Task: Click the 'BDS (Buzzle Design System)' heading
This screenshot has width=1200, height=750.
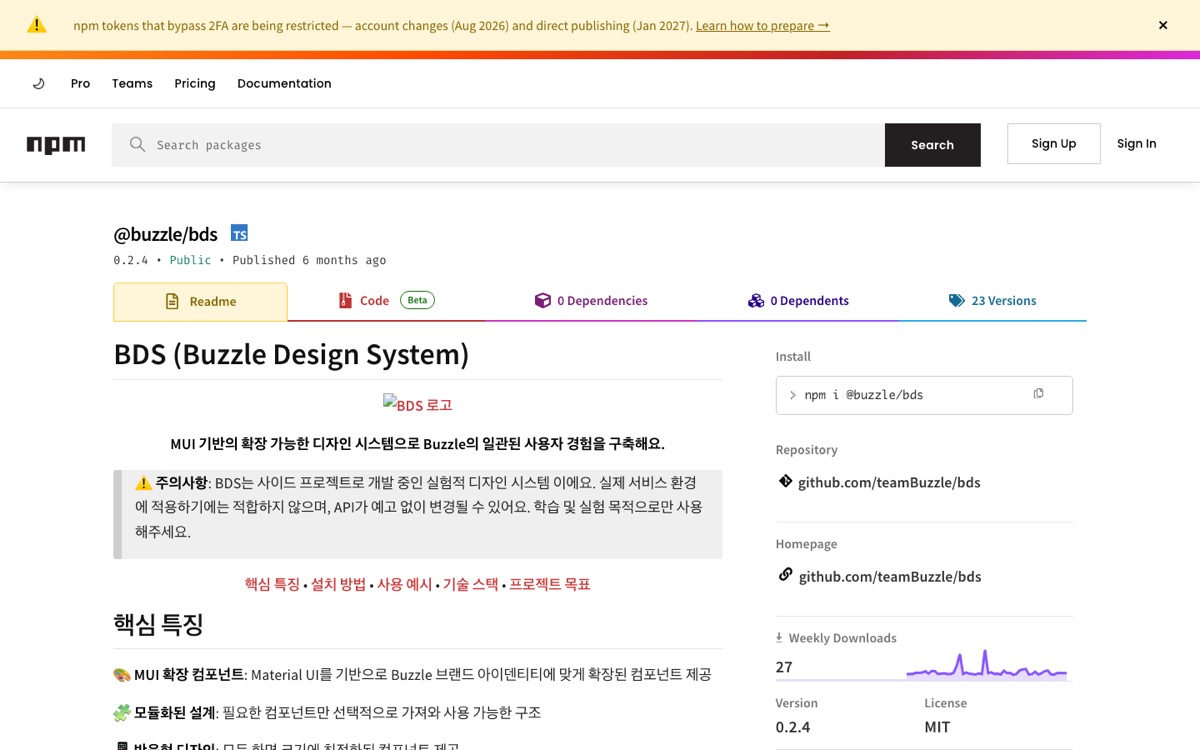Action: tap(291, 354)
